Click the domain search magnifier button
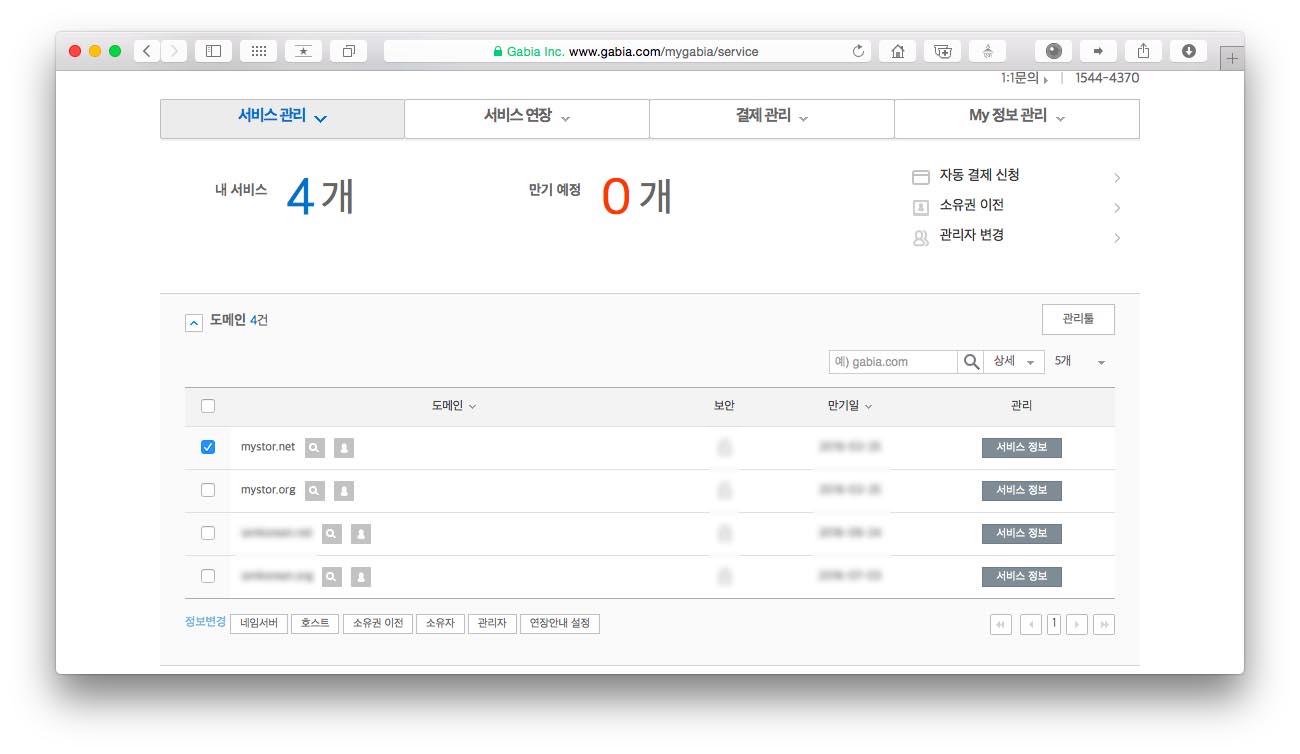Image resolution: width=1300 pixels, height=754 pixels. click(970, 362)
